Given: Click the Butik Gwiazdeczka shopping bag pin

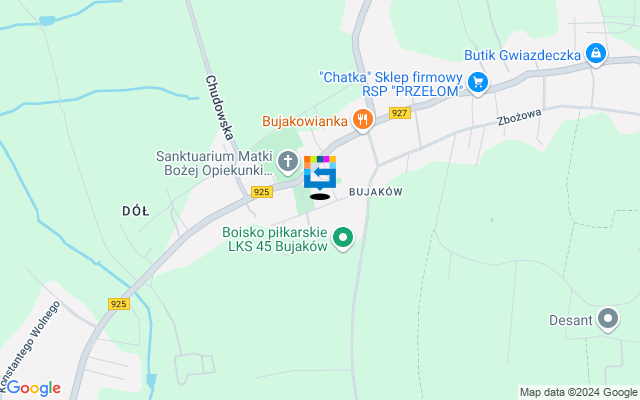Looking at the screenshot, I should pos(596,54).
